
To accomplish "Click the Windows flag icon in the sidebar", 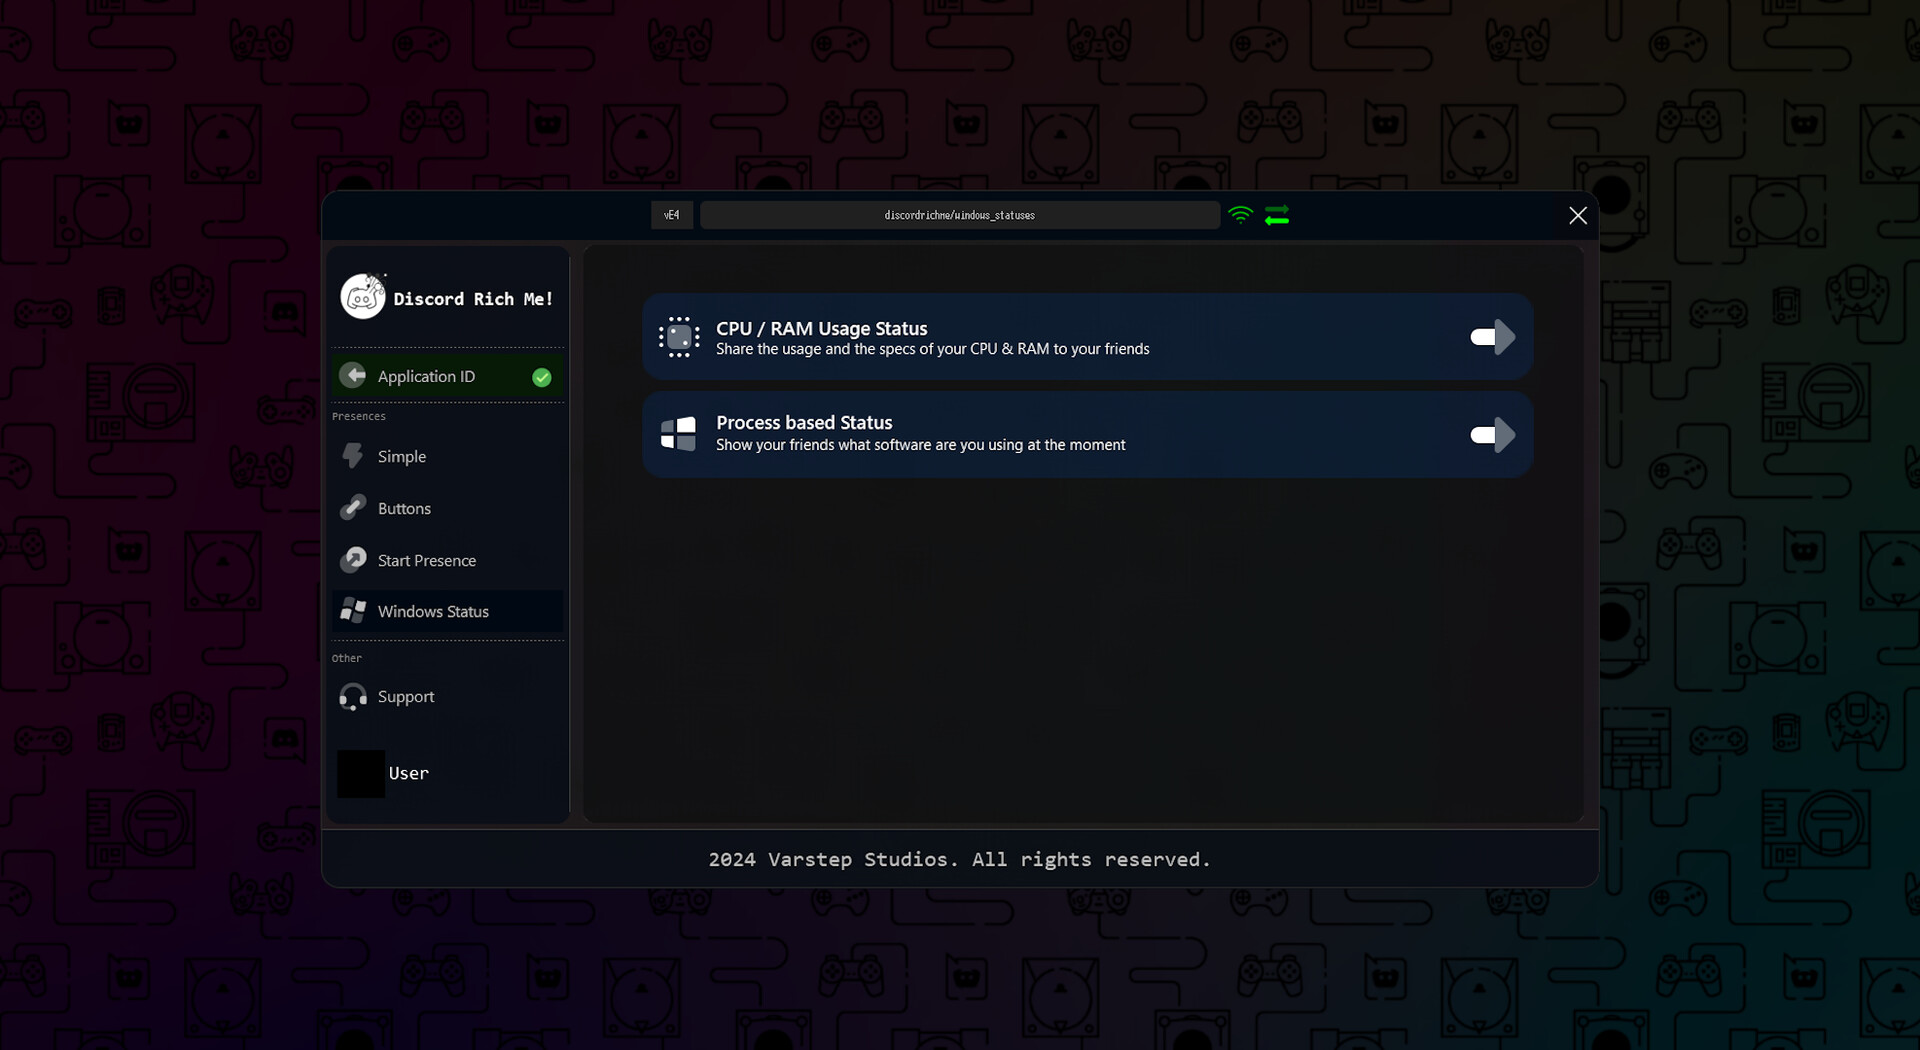I will pyautogui.click(x=353, y=611).
